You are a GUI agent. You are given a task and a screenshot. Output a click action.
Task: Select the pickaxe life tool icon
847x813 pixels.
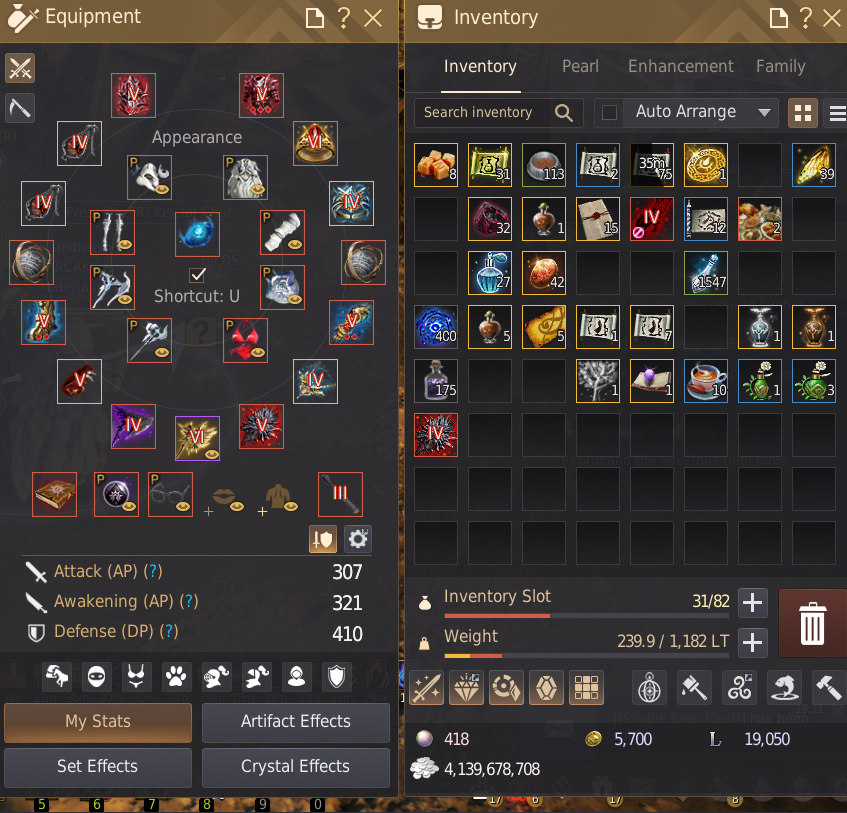pyautogui.click(x=20, y=108)
